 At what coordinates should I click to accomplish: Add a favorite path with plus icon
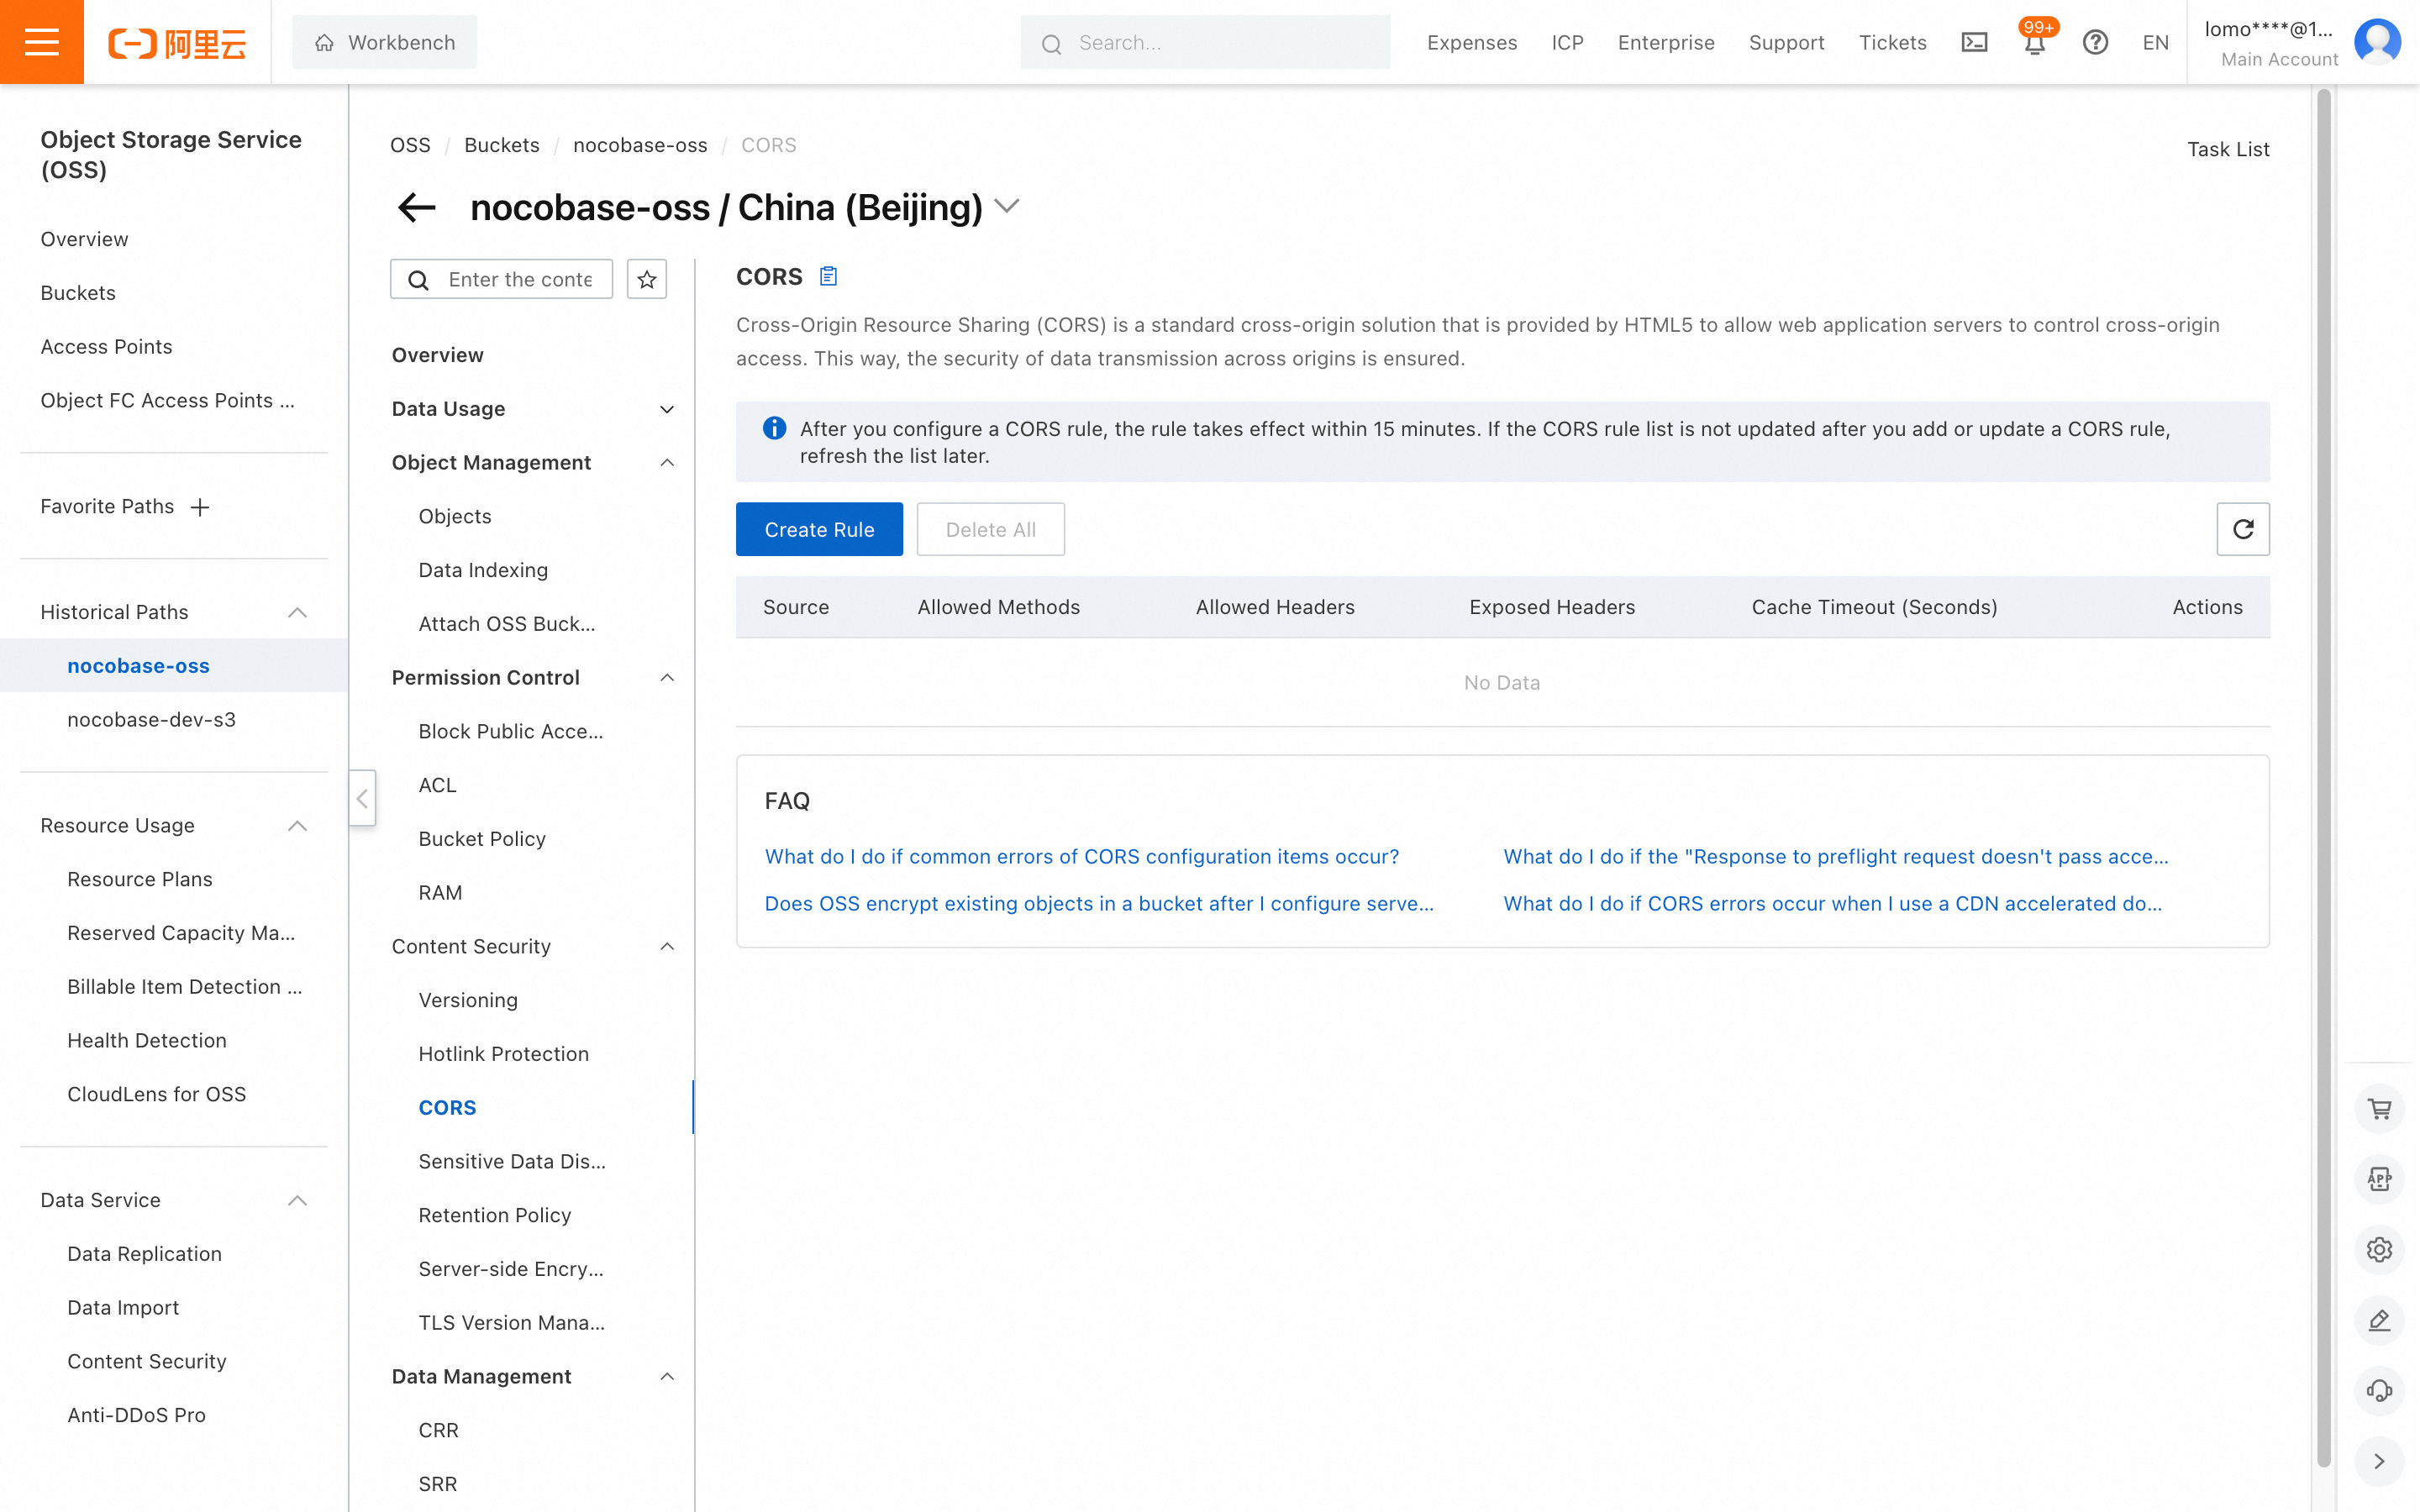[x=200, y=507]
